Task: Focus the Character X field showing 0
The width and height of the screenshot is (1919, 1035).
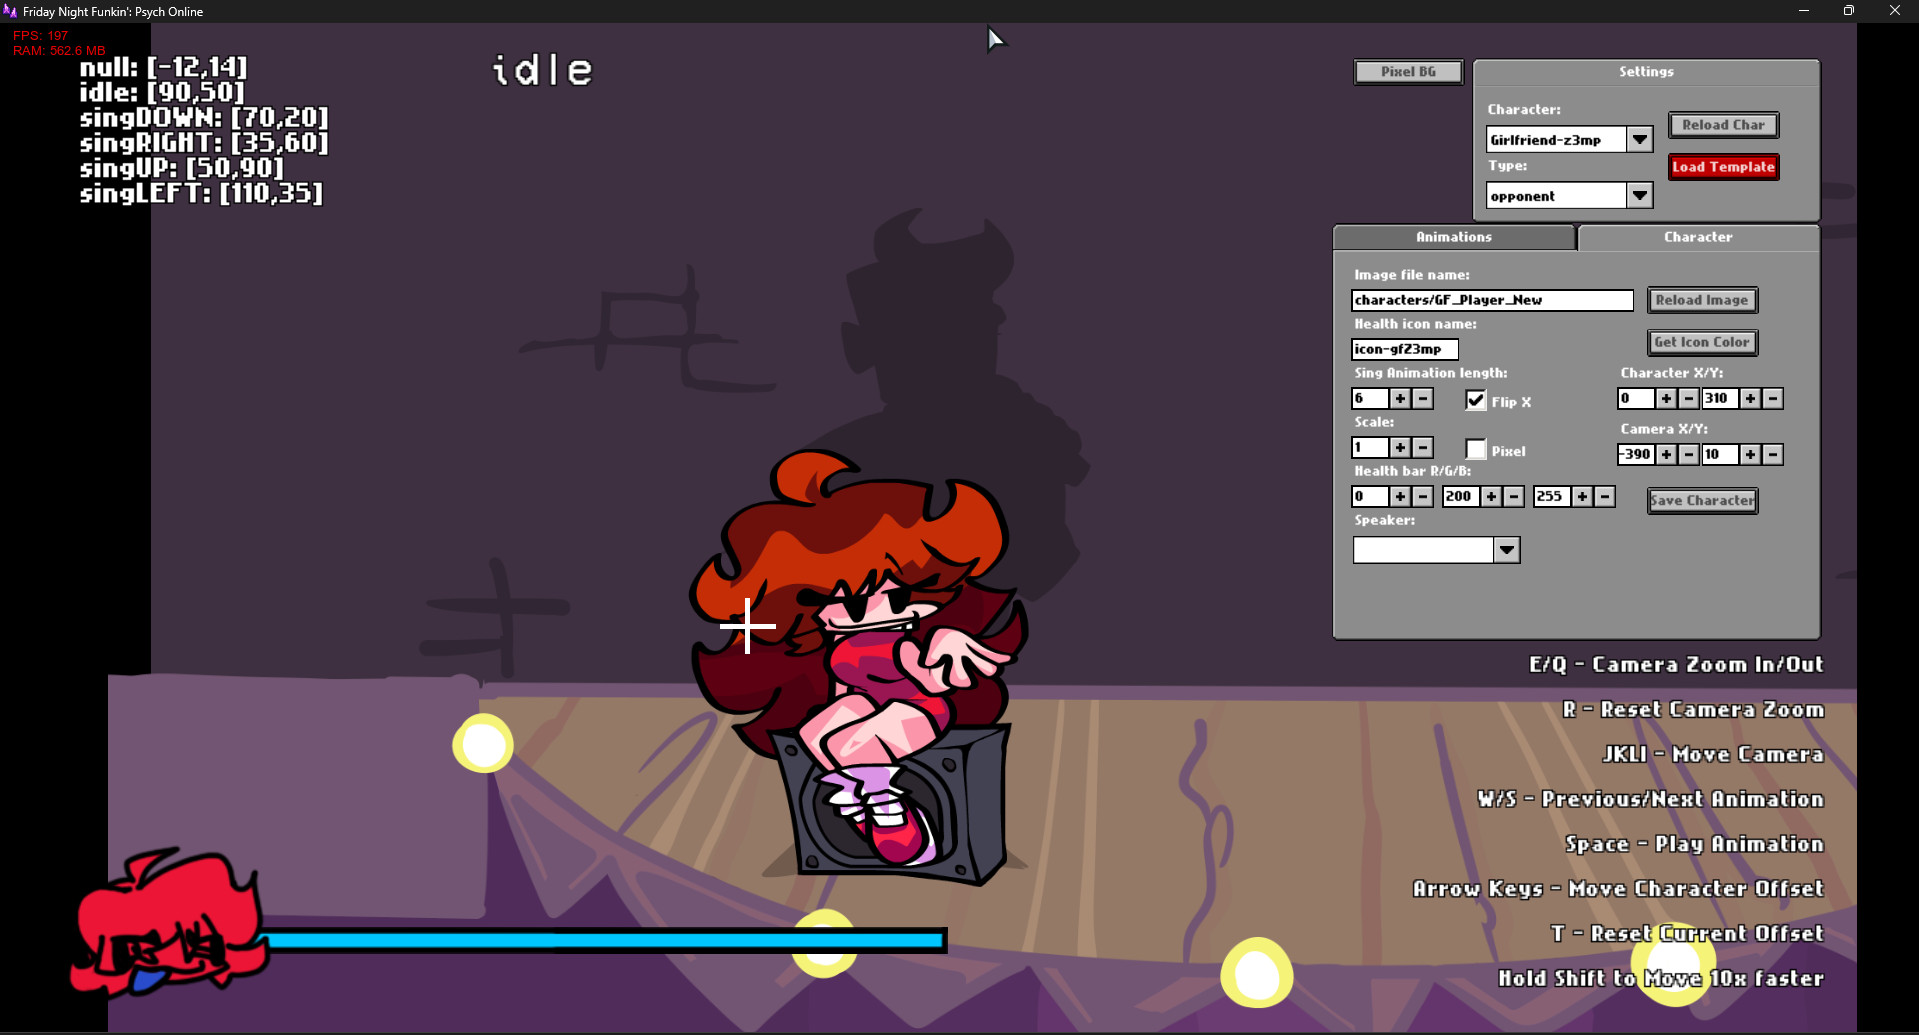Action: (x=1636, y=398)
